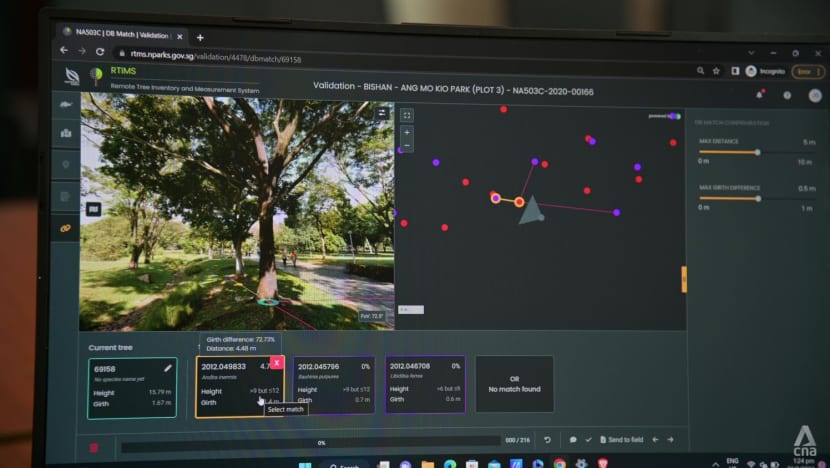Zoom out on the tree map
The height and width of the screenshot is (468, 830).
407,146
